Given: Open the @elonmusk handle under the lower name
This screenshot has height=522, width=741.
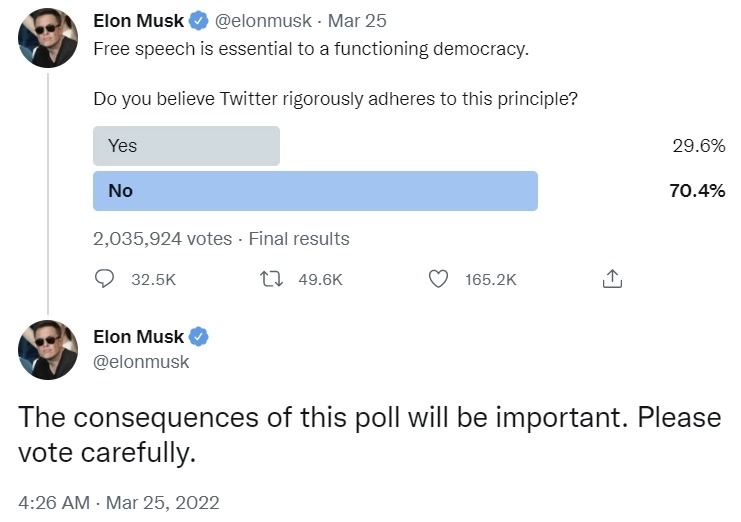Looking at the screenshot, I should coord(141,362).
